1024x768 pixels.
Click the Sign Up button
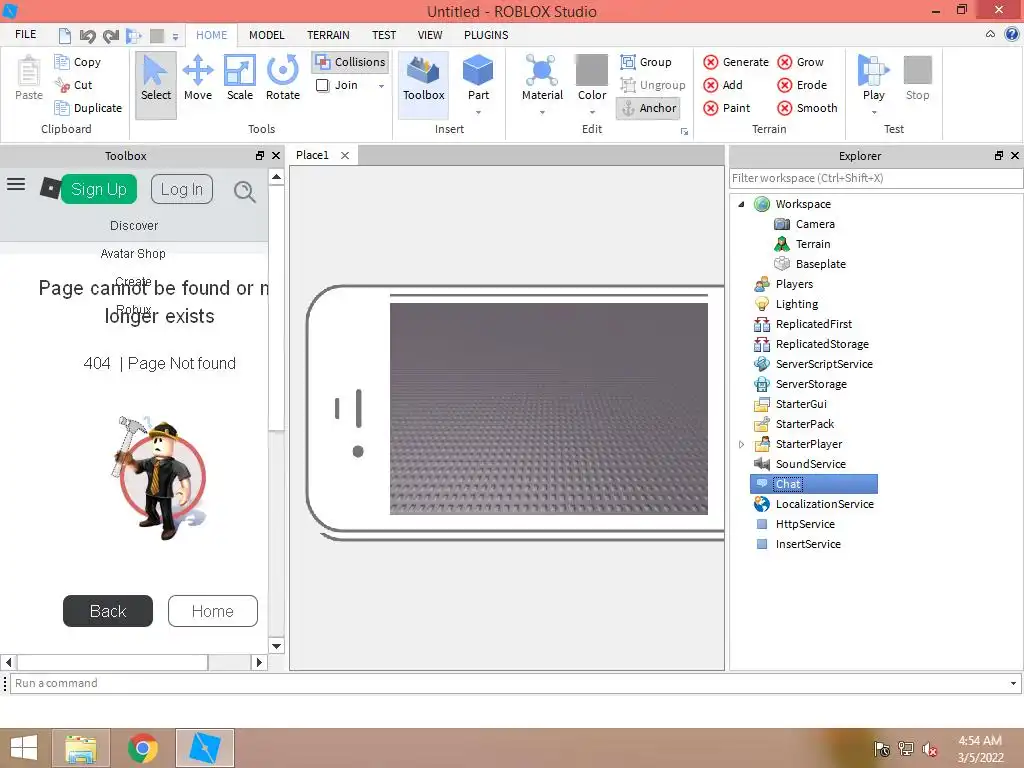[99, 189]
